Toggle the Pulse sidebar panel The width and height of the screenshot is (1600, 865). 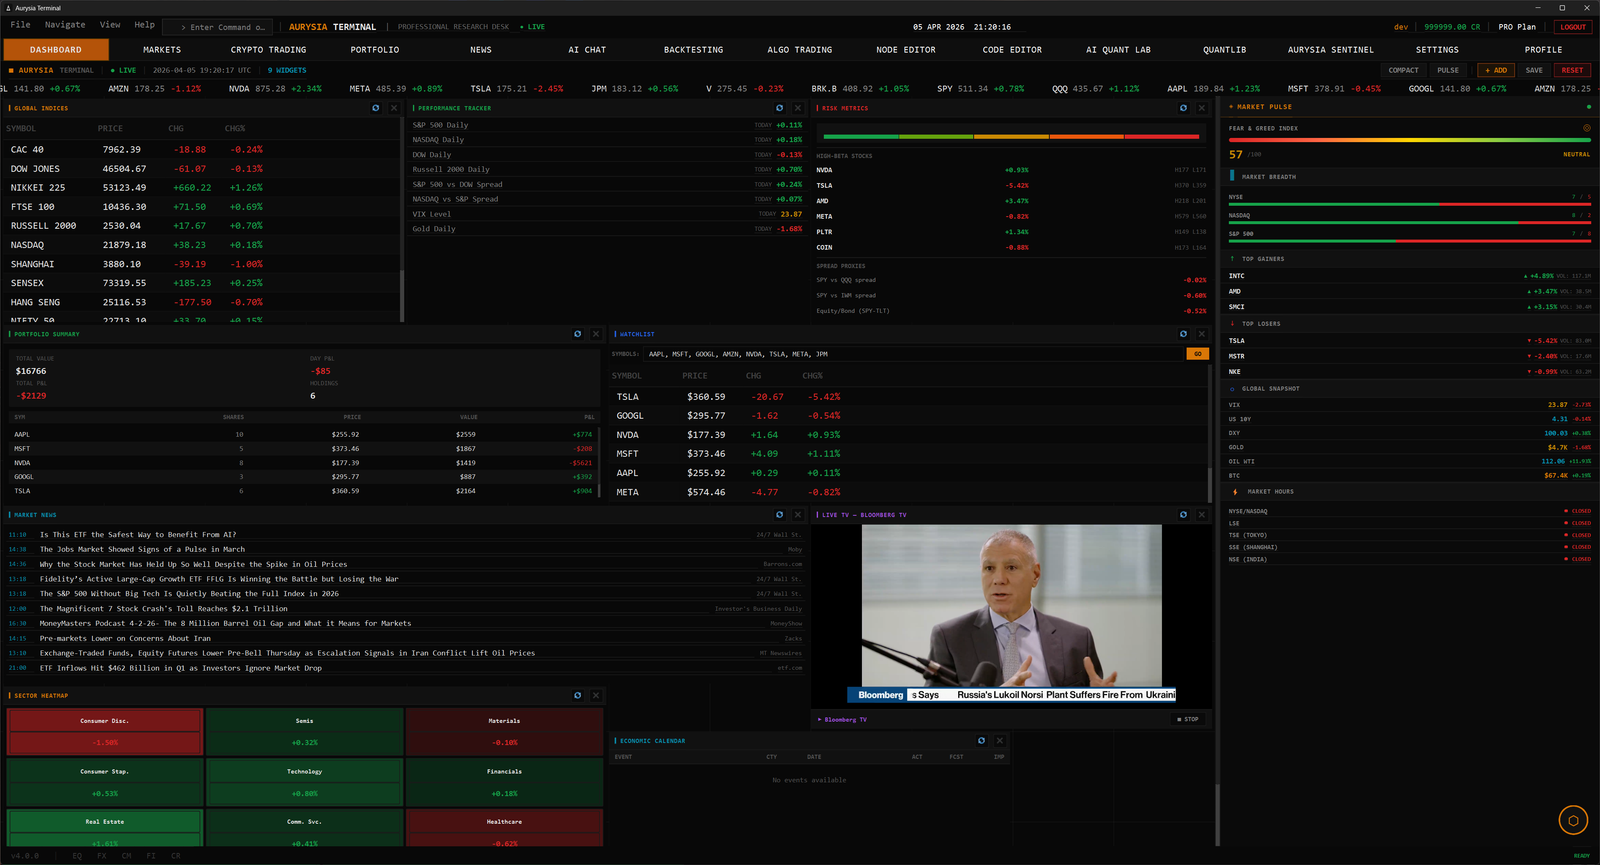click(x=1448, y=71)
